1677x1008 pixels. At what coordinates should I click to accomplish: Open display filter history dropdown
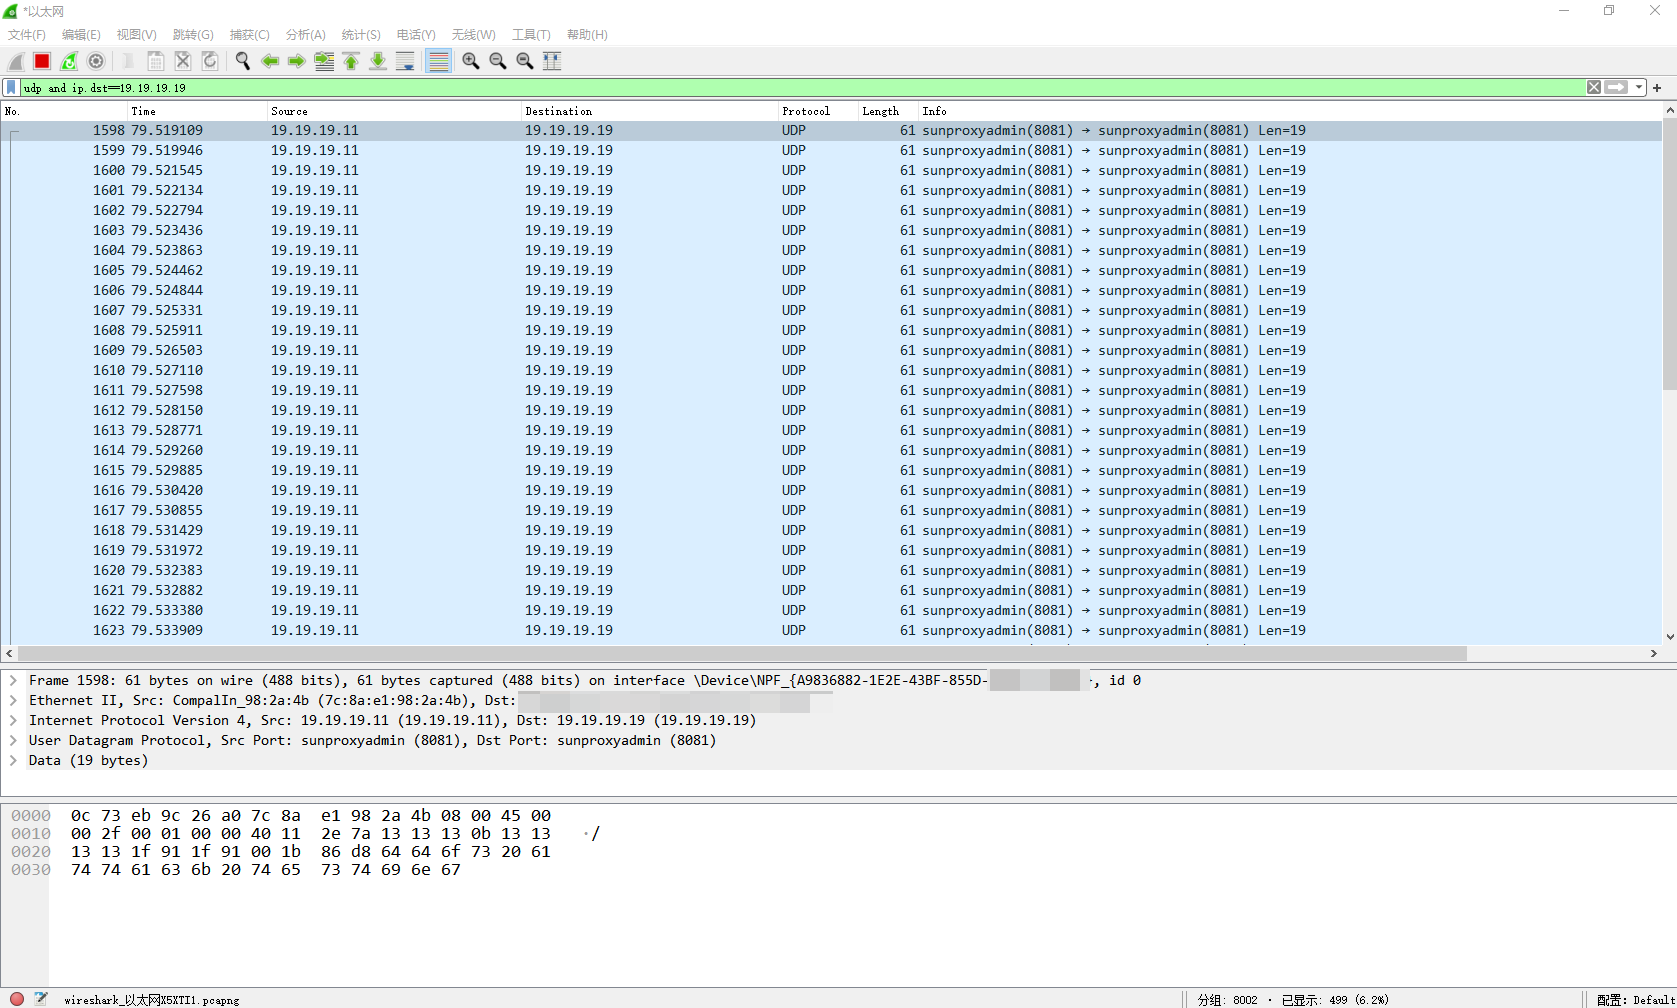(1638, 88)
